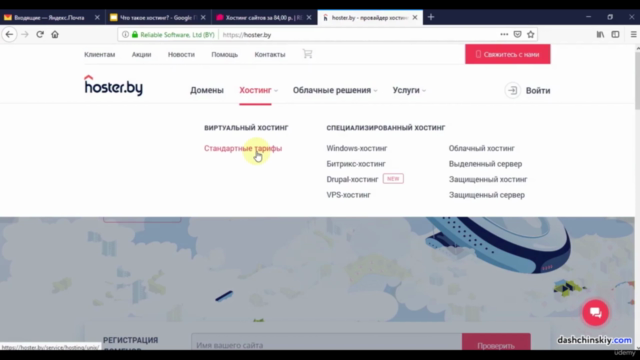
Task: Open Клиентам in top menu
Action: (x=100, y=54)
